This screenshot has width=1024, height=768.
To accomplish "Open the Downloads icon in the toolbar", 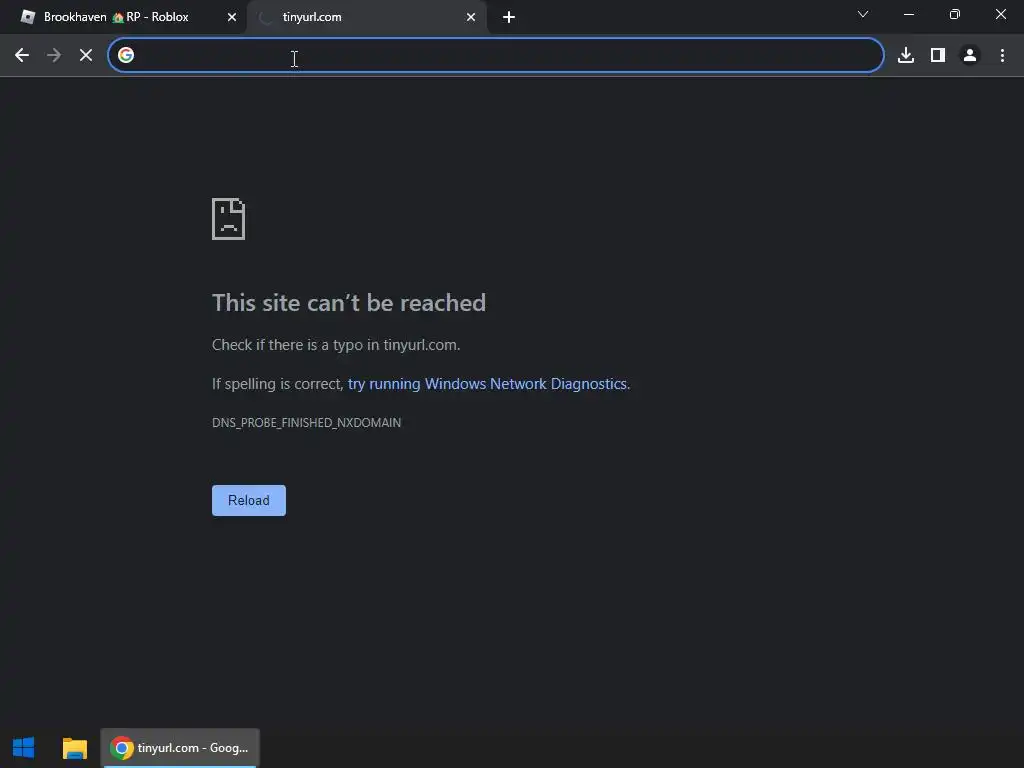I will pos(906,56).
